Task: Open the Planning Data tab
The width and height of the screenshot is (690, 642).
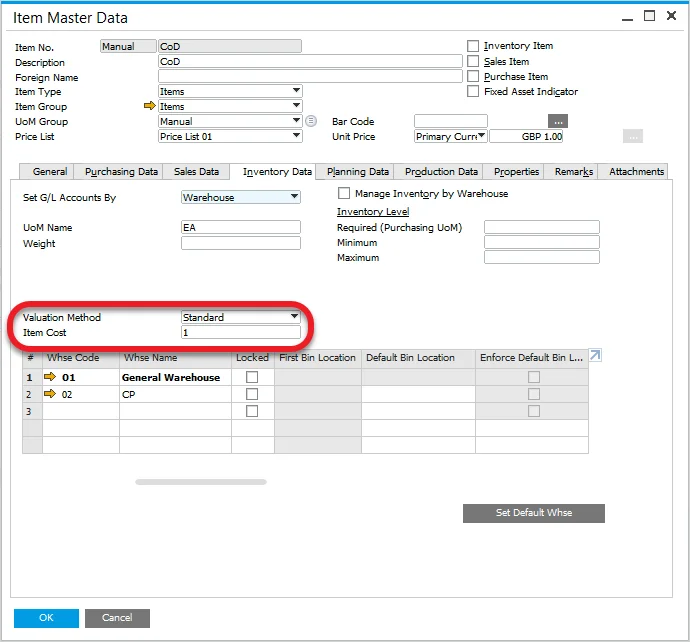Action: point(358,172)
